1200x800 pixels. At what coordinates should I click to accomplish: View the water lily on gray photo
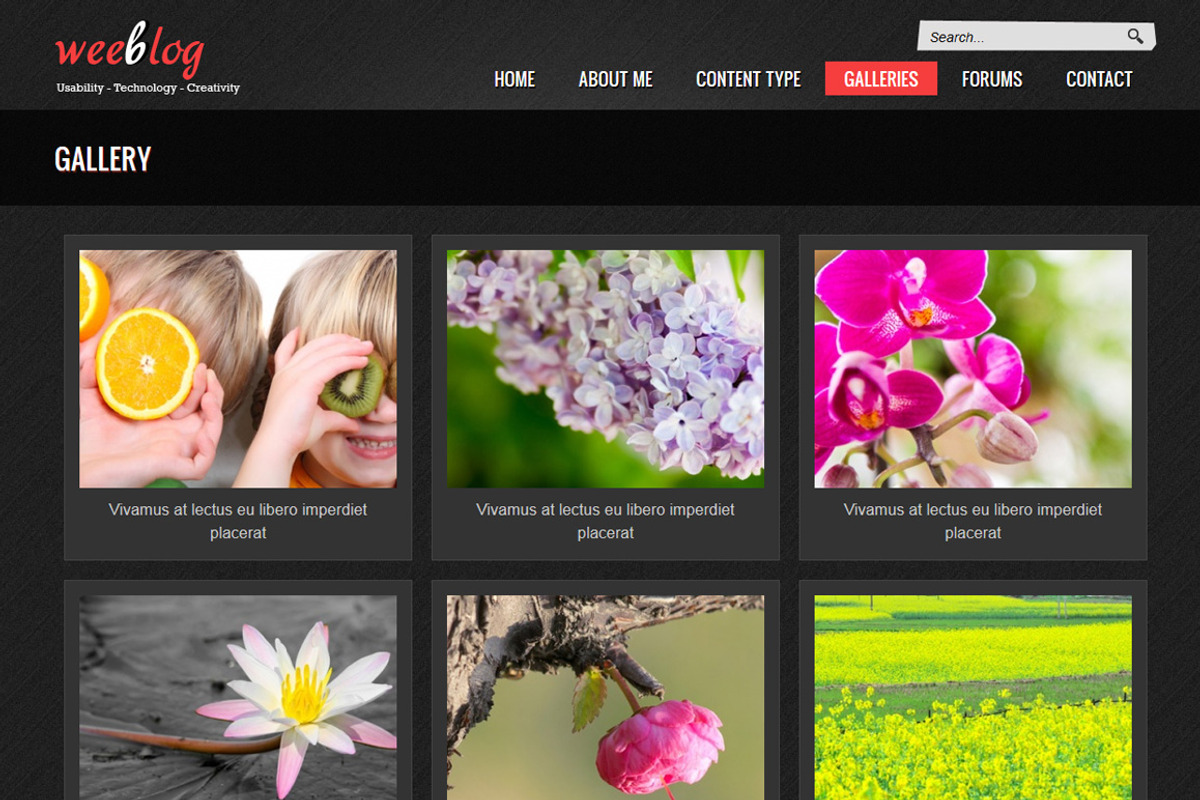238,698
